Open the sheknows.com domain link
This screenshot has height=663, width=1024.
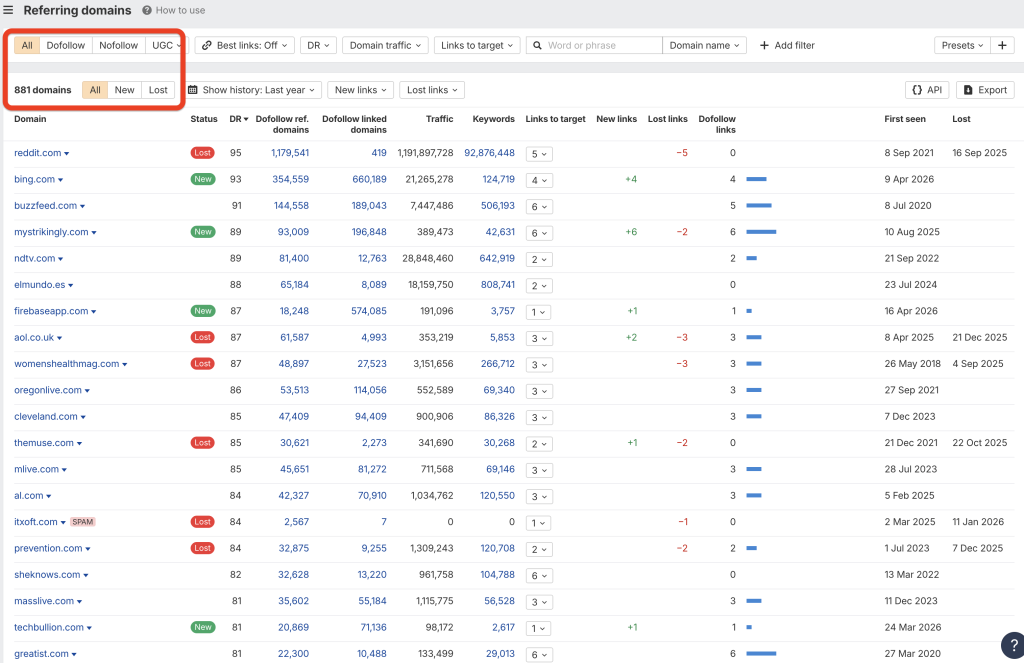[47, 575]
